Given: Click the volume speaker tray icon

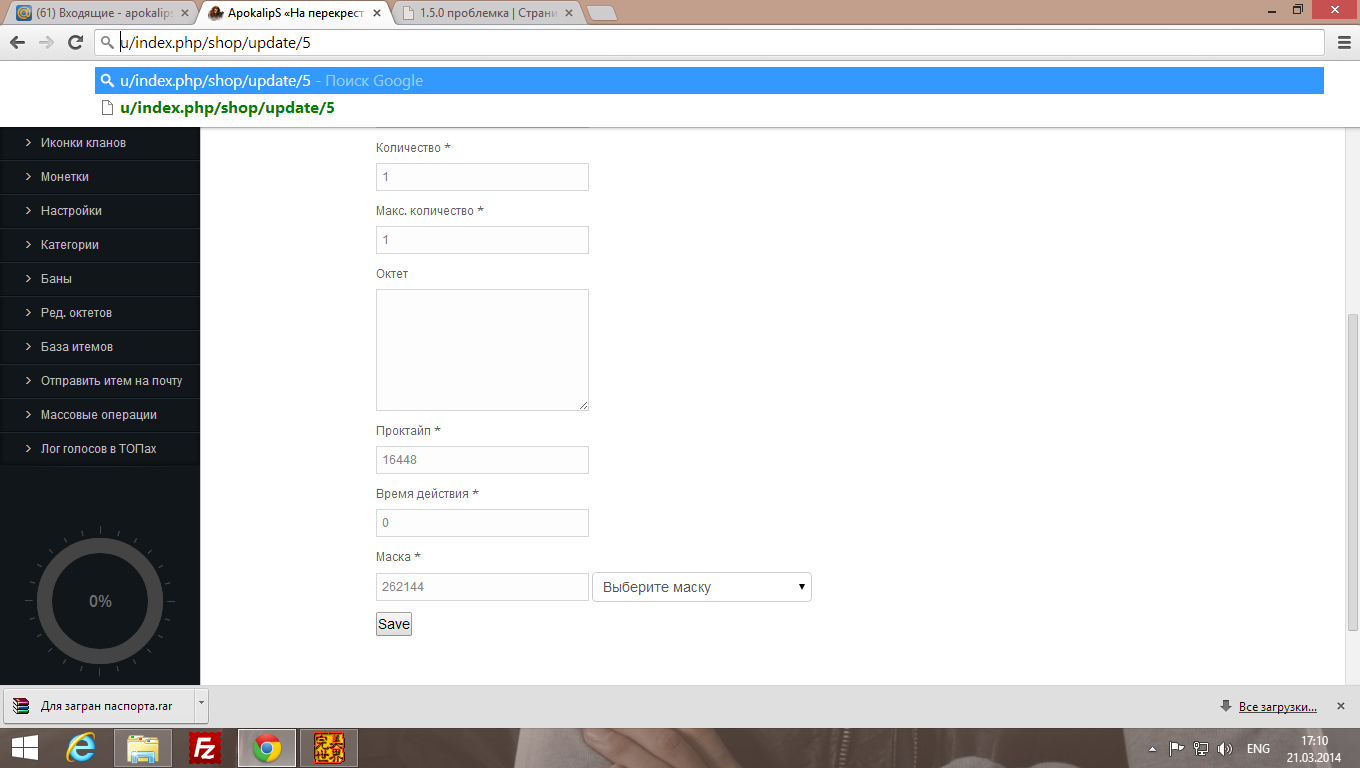Looking at the screenshot, I should point(1225,748).
